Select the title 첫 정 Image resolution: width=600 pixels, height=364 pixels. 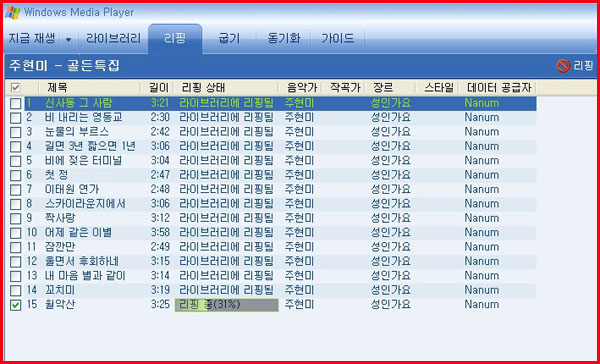click(56, 175)
